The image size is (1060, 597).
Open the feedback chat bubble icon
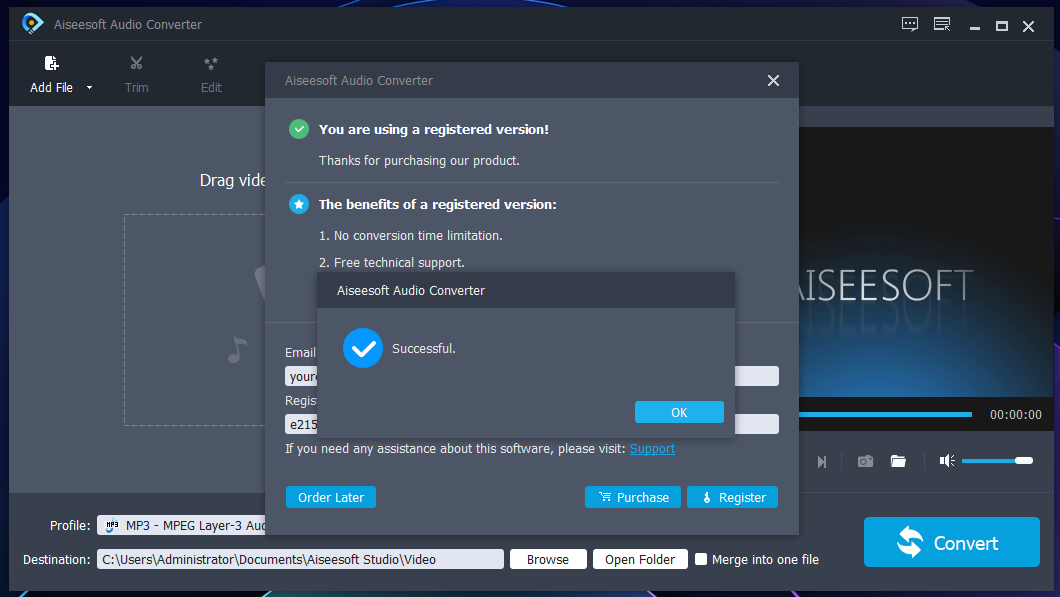coord(910,25)
